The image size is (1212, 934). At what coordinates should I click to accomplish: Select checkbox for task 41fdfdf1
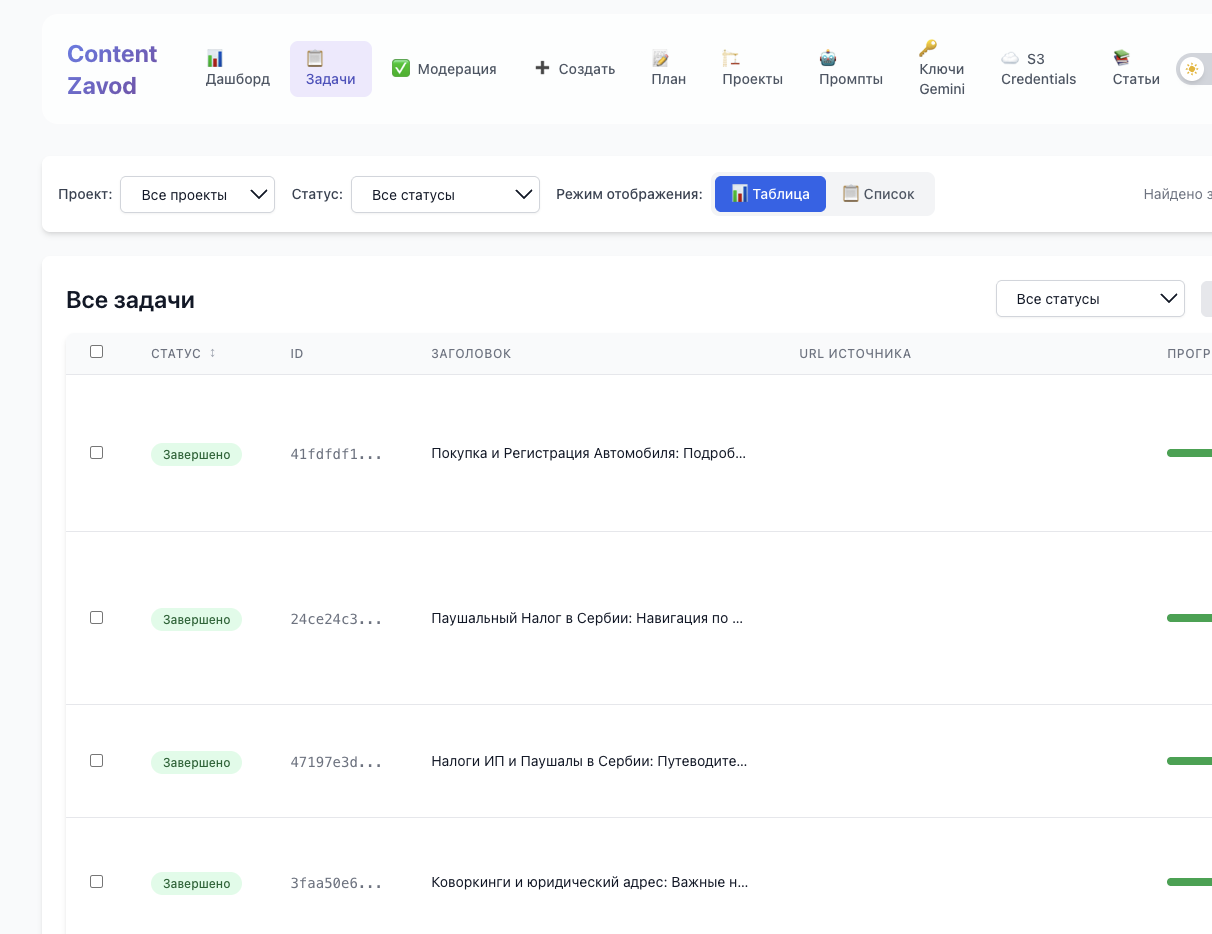[x=97, y=452]
